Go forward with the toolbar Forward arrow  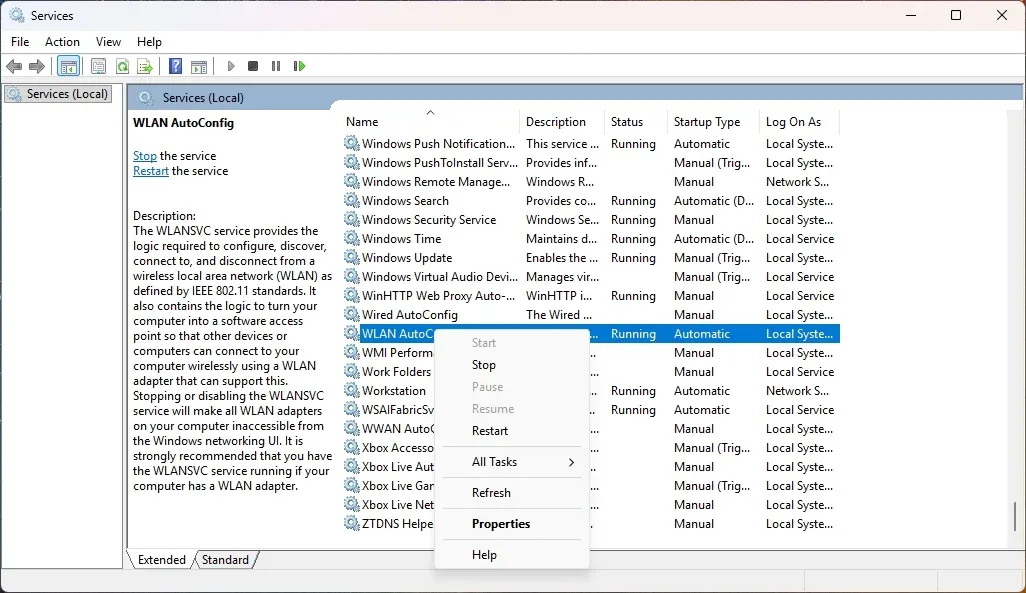[37, 66]
